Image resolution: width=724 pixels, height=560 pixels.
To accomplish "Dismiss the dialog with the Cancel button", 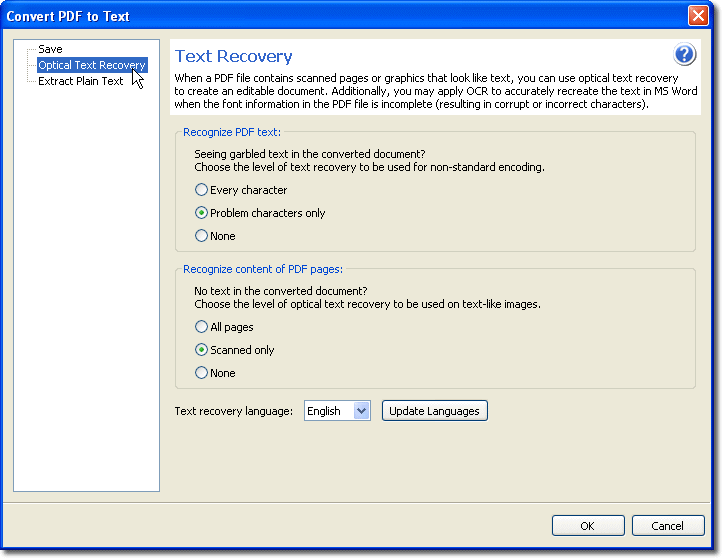I will click(667, 526).
